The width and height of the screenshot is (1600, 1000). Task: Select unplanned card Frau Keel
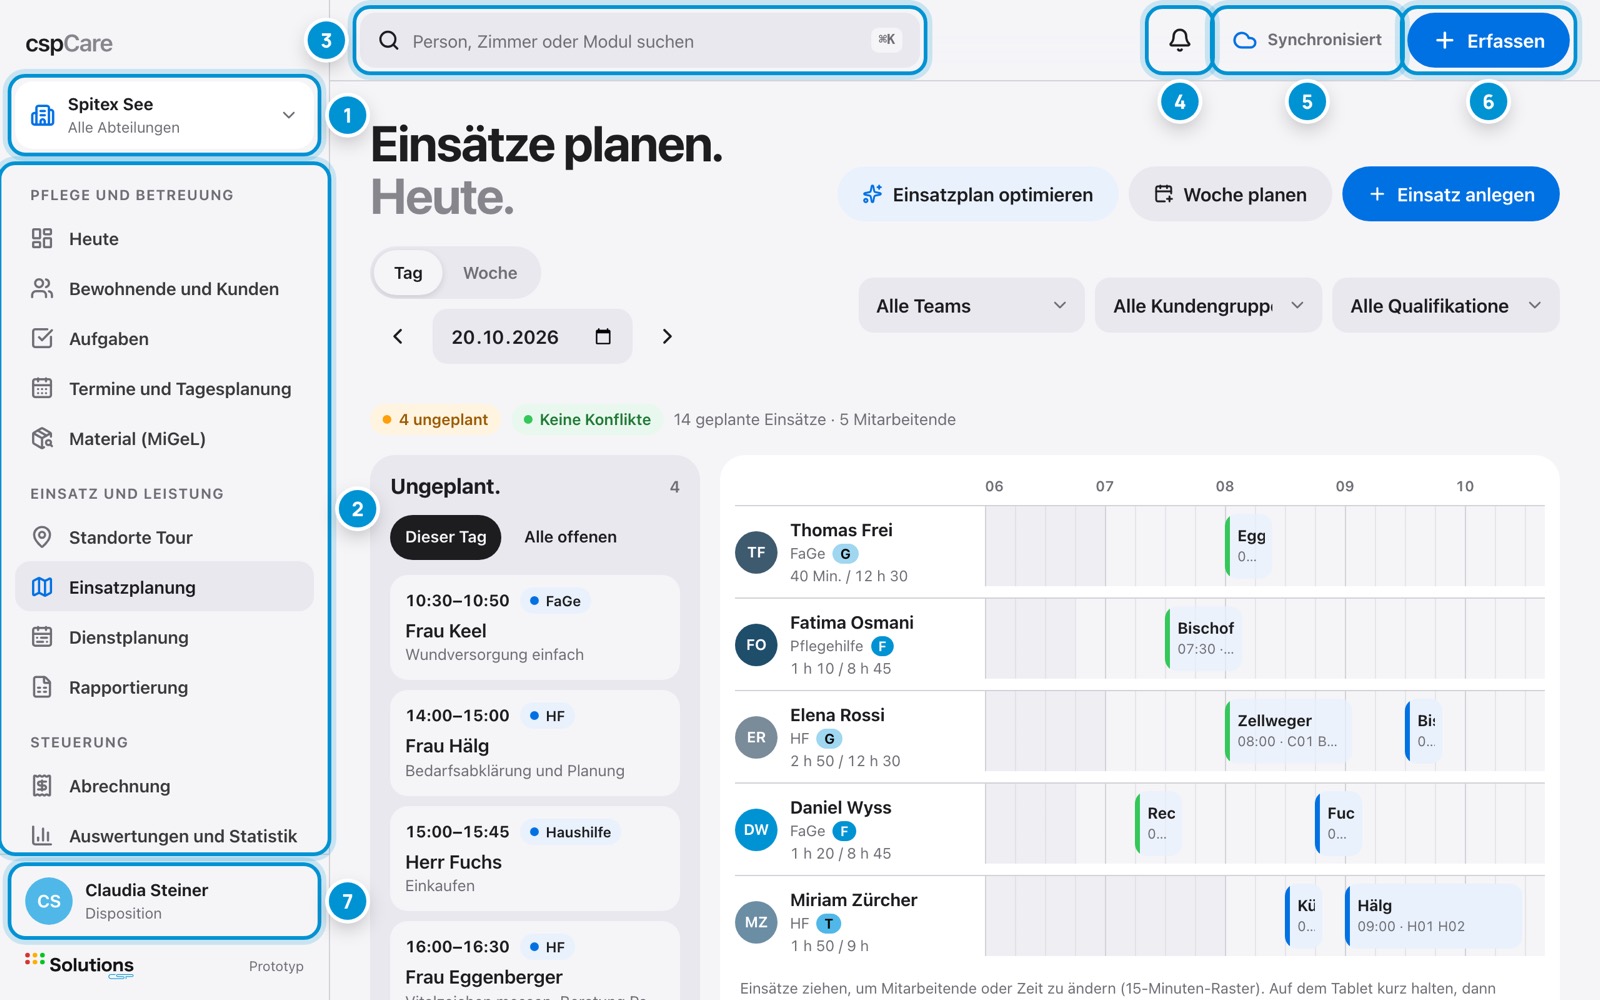[534, 627]
